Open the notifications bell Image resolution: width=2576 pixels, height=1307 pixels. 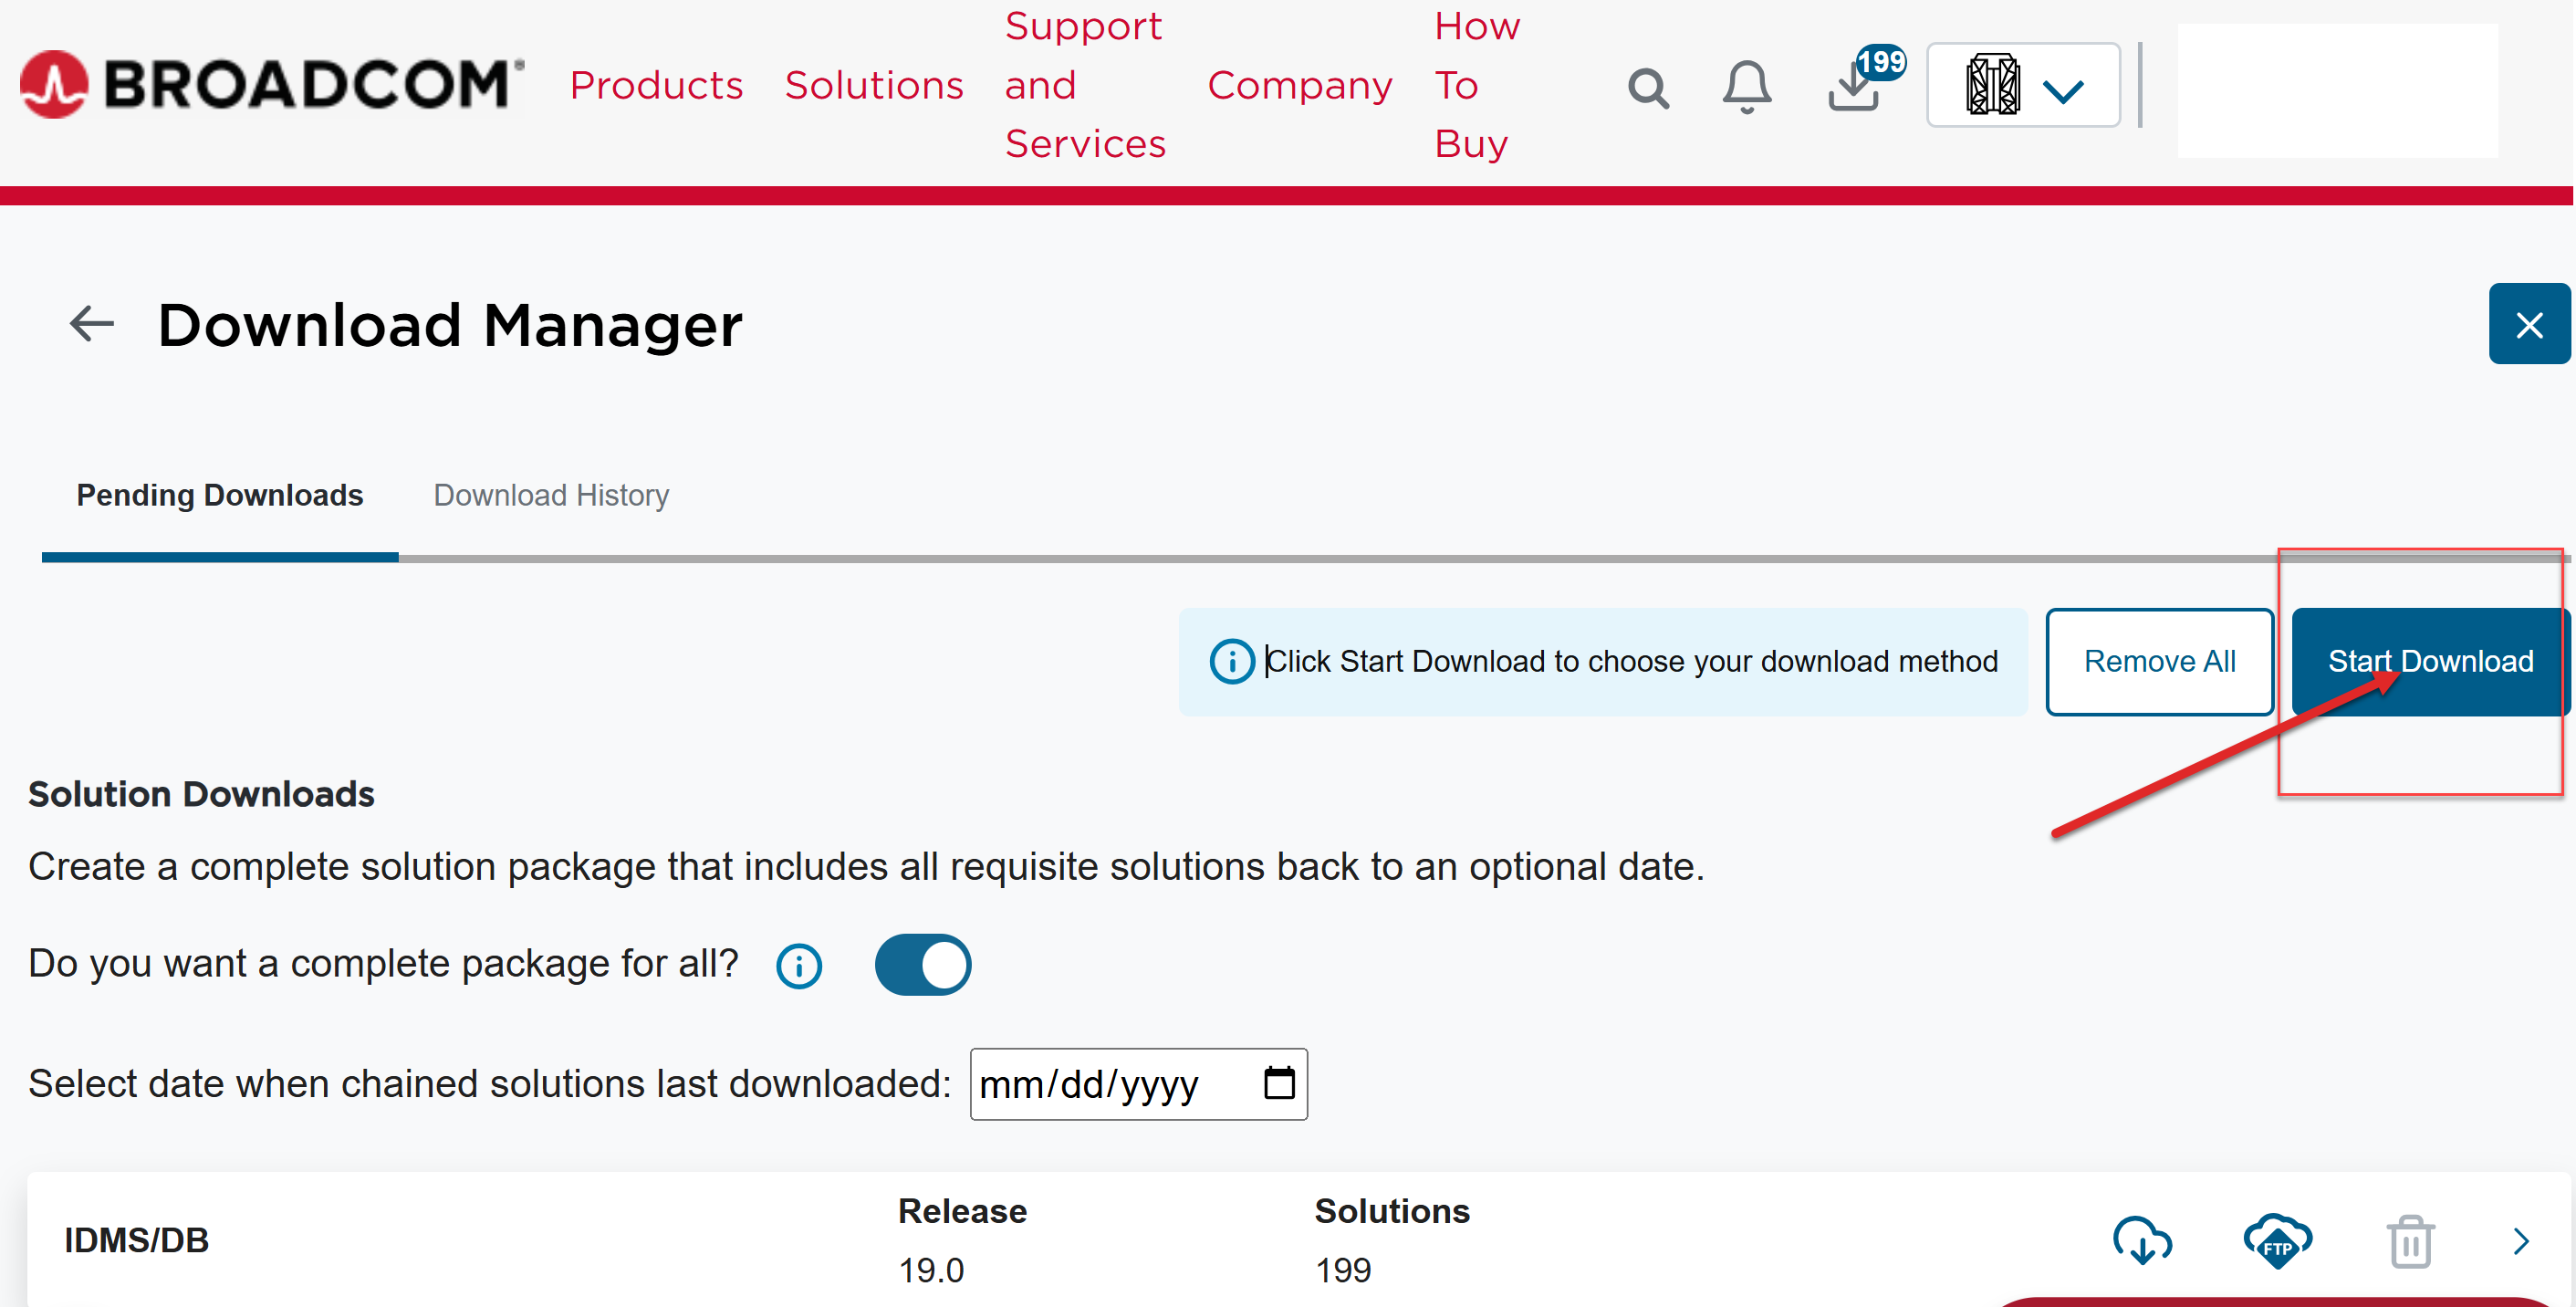[x=1746, y=87]
